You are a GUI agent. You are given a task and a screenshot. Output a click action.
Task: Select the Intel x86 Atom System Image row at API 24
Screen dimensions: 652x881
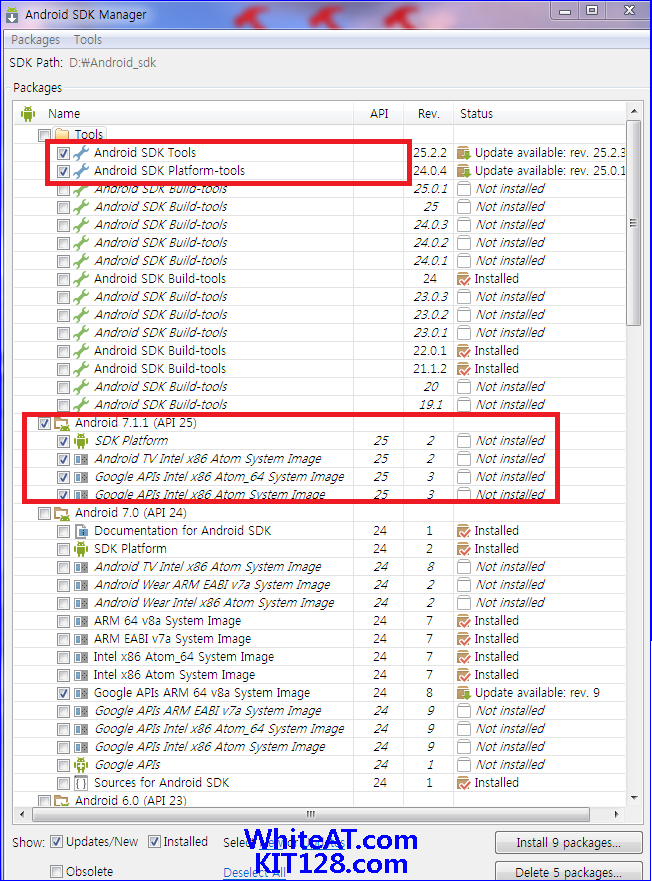pyautogui.click(x=319, y=675)
